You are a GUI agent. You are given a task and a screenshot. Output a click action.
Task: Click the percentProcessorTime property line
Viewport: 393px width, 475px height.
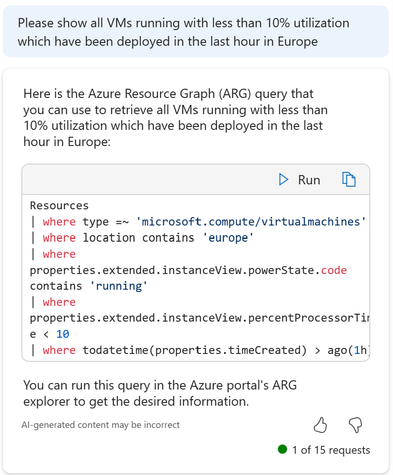pyautogui.click(x=199, y=318)
